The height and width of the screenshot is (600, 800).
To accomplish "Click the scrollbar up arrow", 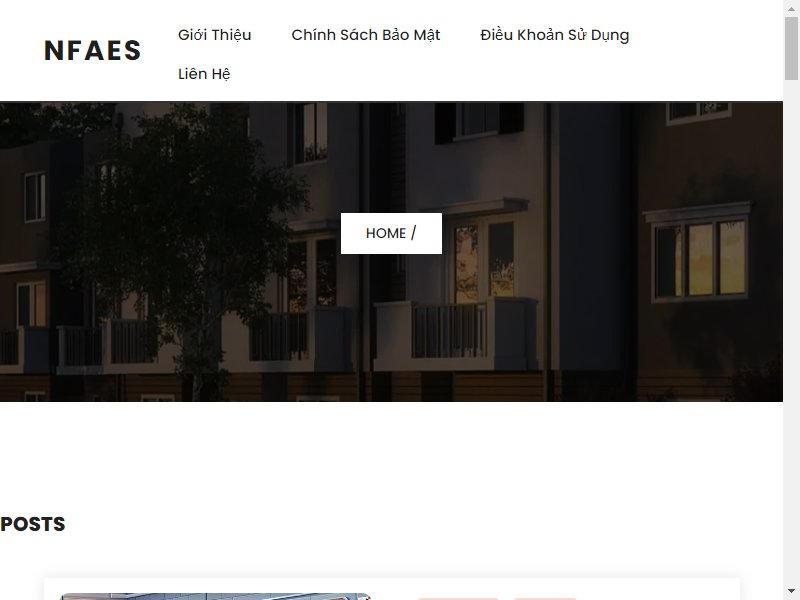I will tap(791, 7).
